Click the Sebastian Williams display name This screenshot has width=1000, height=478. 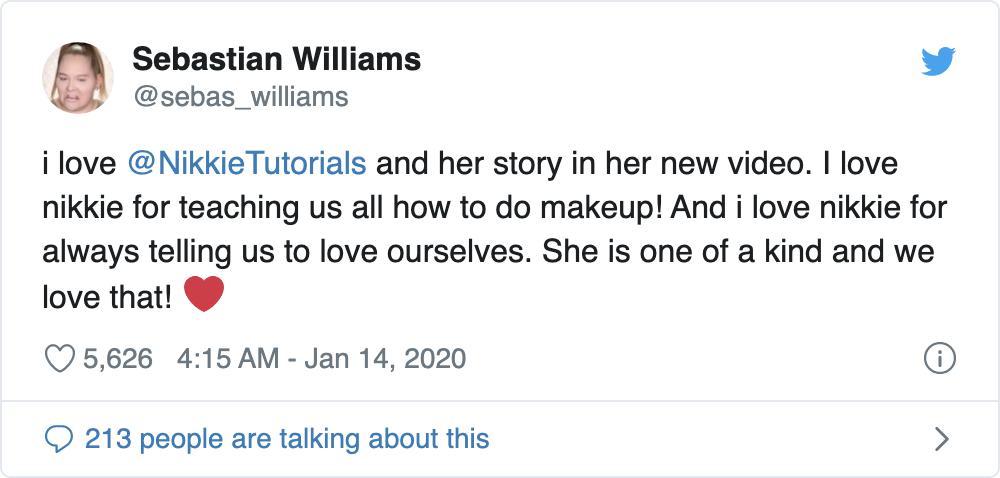tap(276, 59)
